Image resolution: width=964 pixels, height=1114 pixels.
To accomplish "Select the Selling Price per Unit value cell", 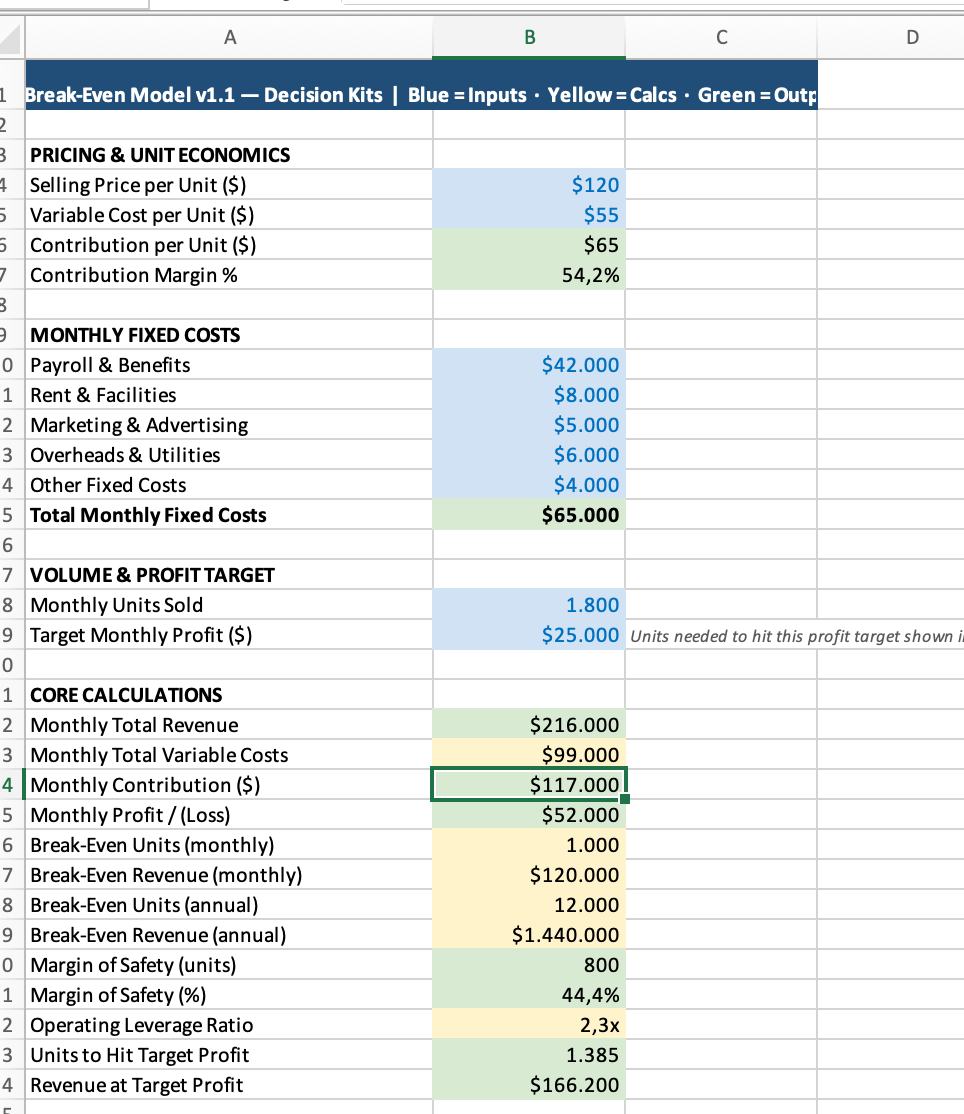I will pyautogui.click(x=528, y=185).
